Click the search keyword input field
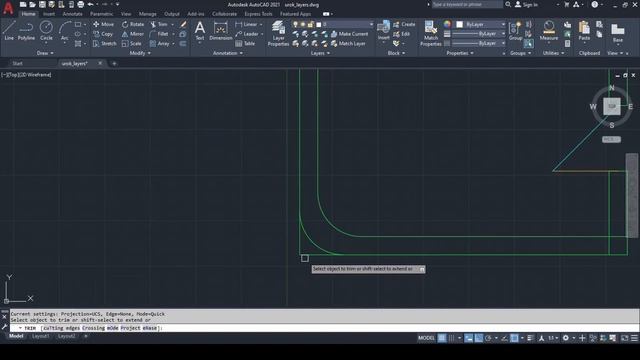This screenshot has width=640, height=360. (467, 4)
